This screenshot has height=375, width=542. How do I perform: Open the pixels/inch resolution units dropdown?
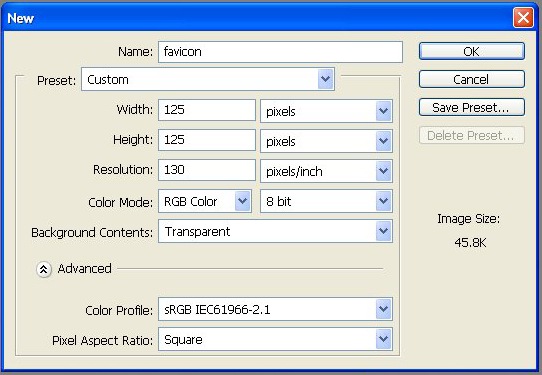(x=326, y=171)
